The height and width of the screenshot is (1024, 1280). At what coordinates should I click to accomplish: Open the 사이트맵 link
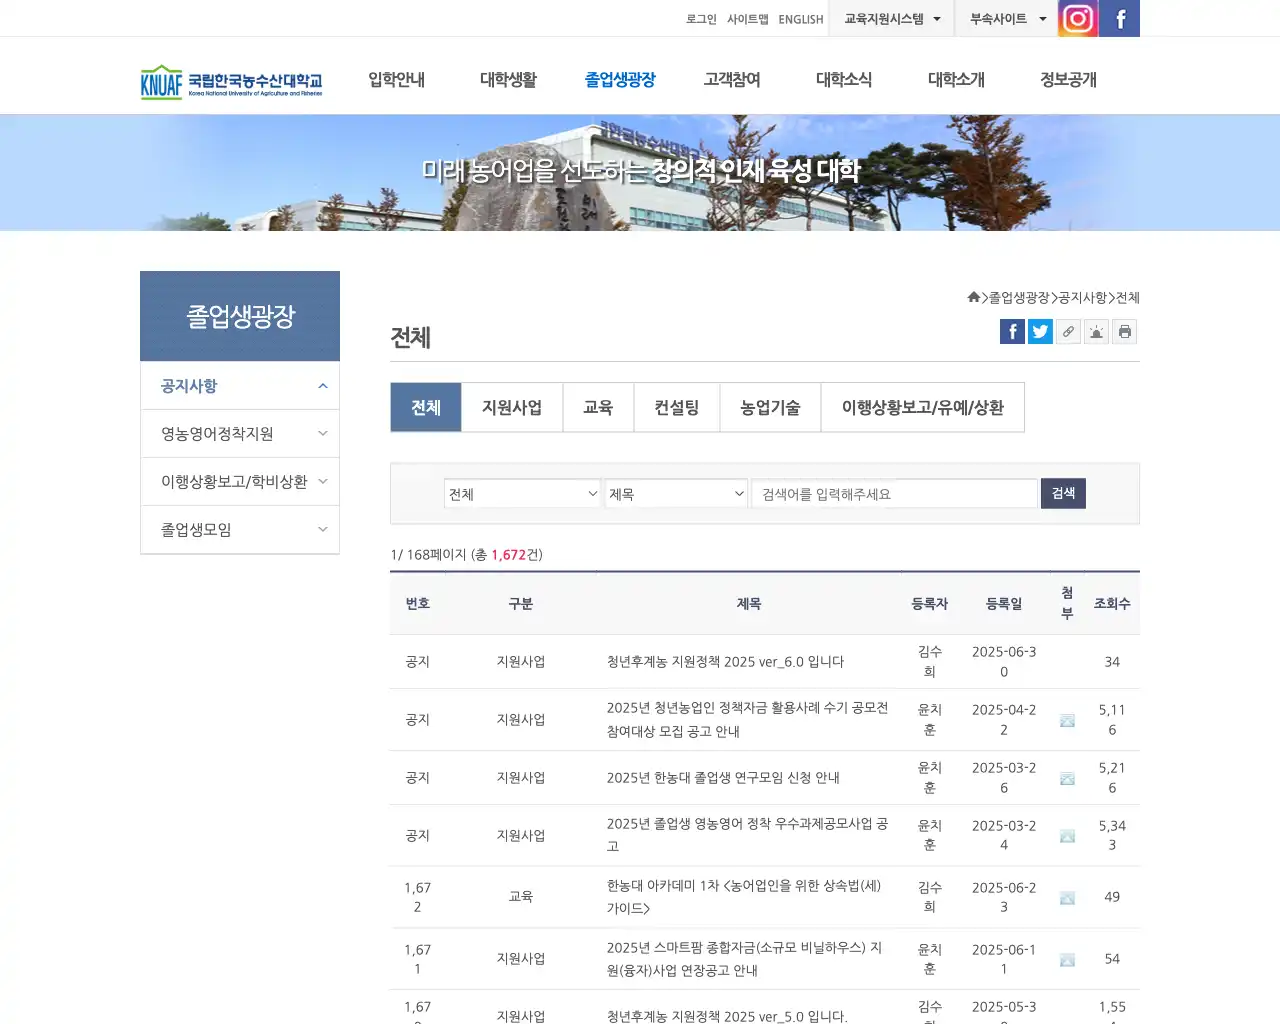click(x=748, y=19)
